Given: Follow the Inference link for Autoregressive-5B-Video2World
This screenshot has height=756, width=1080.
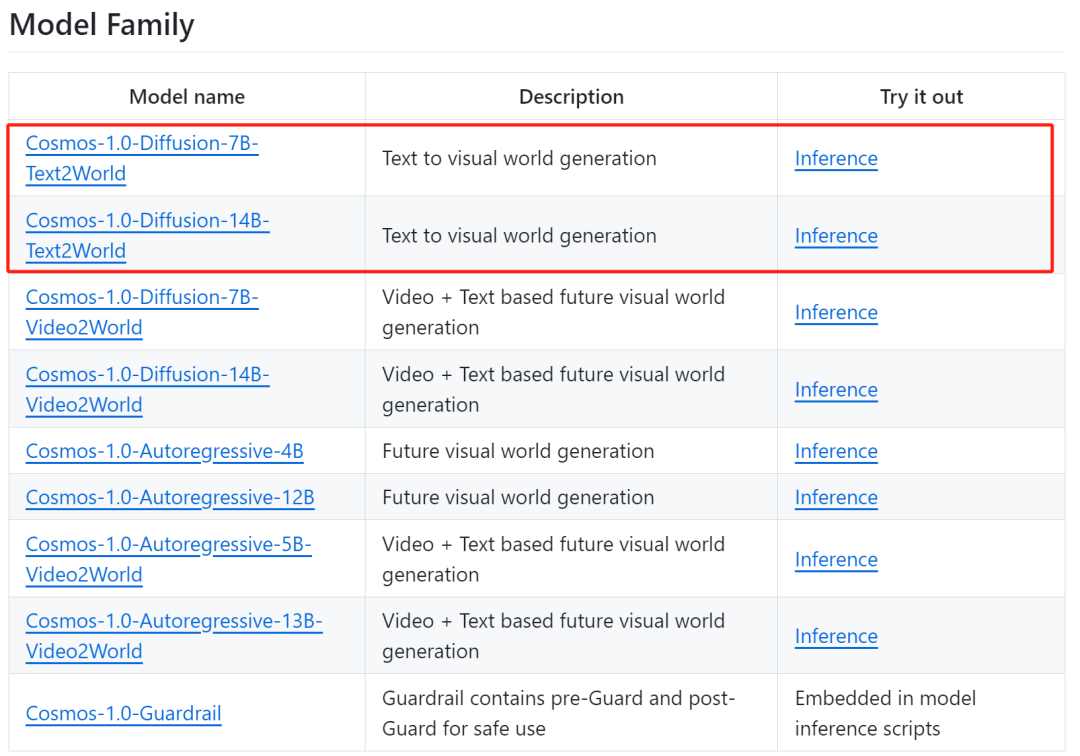Looking at the screenshot, I should [x=836, y=560].
